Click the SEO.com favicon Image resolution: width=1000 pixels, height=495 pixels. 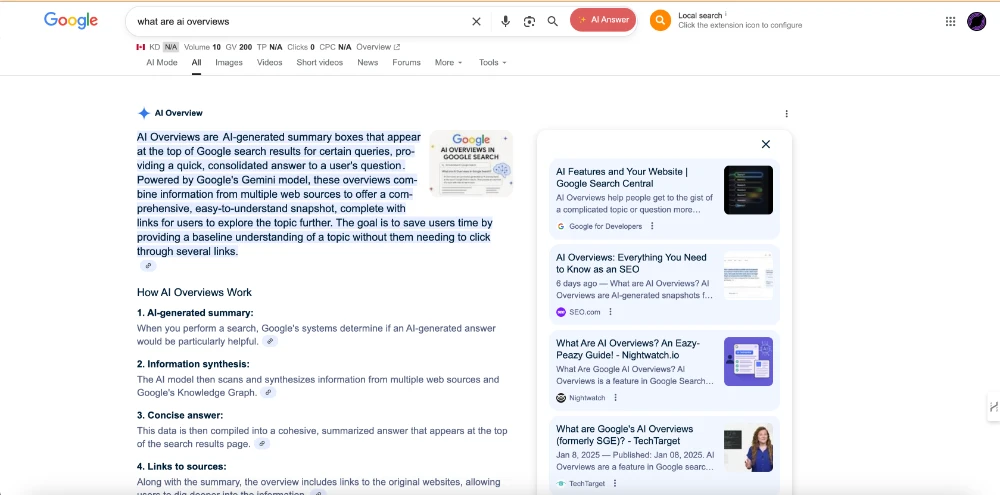point(561,312)
